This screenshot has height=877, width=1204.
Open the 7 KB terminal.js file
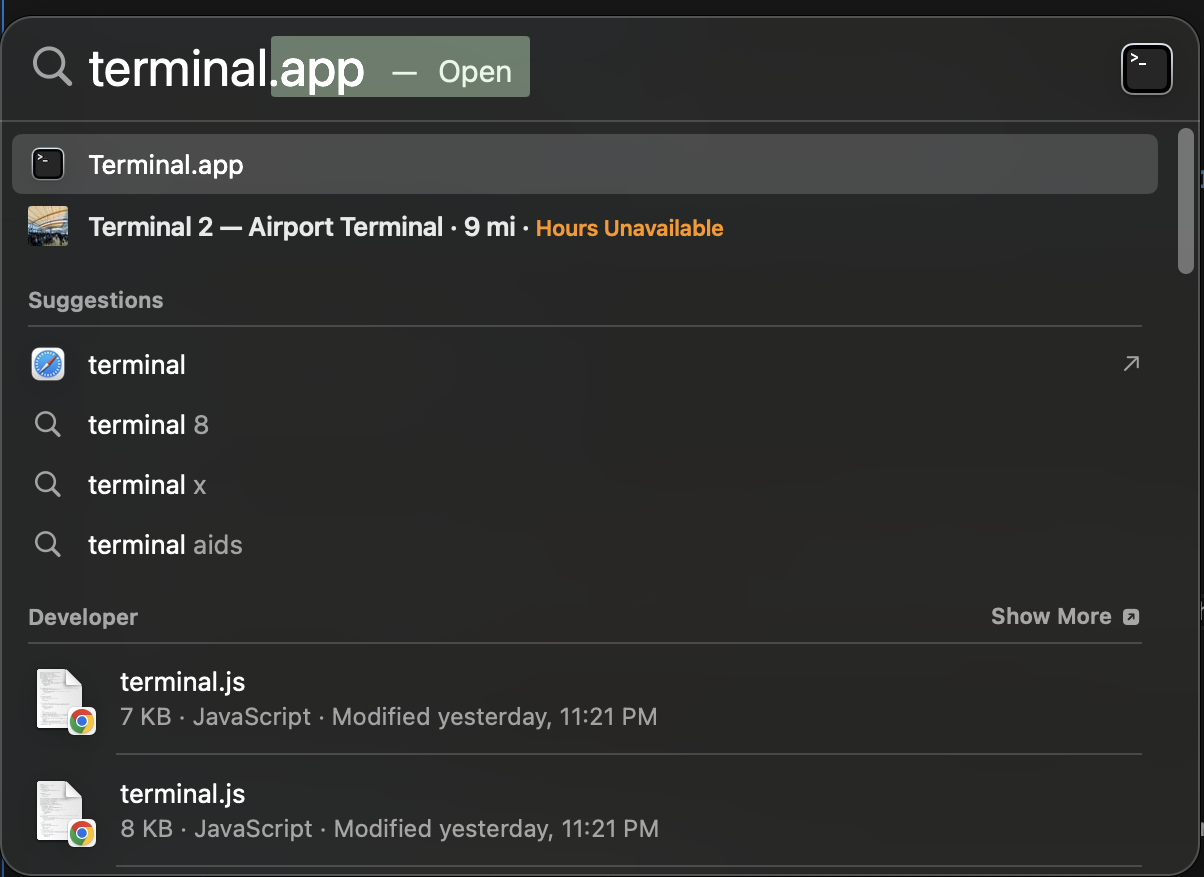coord(585,699)
